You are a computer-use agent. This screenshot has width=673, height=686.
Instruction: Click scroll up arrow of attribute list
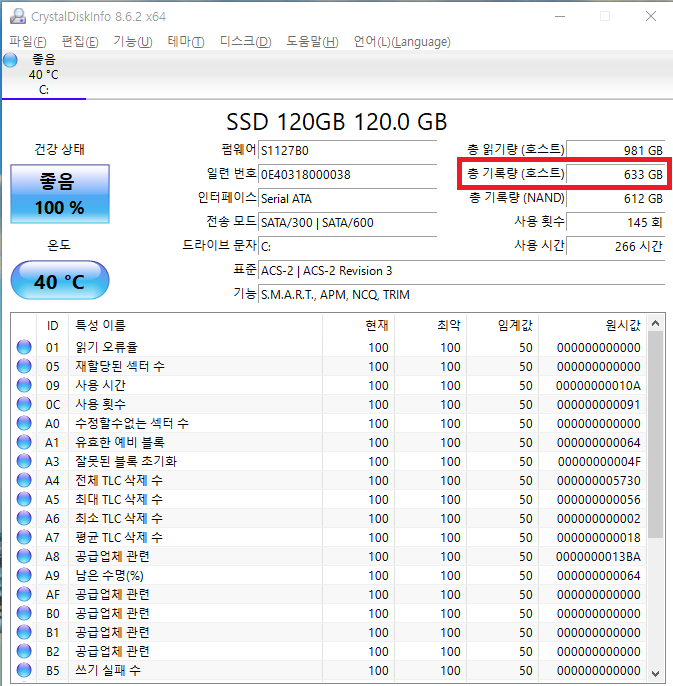coord(655,323)
